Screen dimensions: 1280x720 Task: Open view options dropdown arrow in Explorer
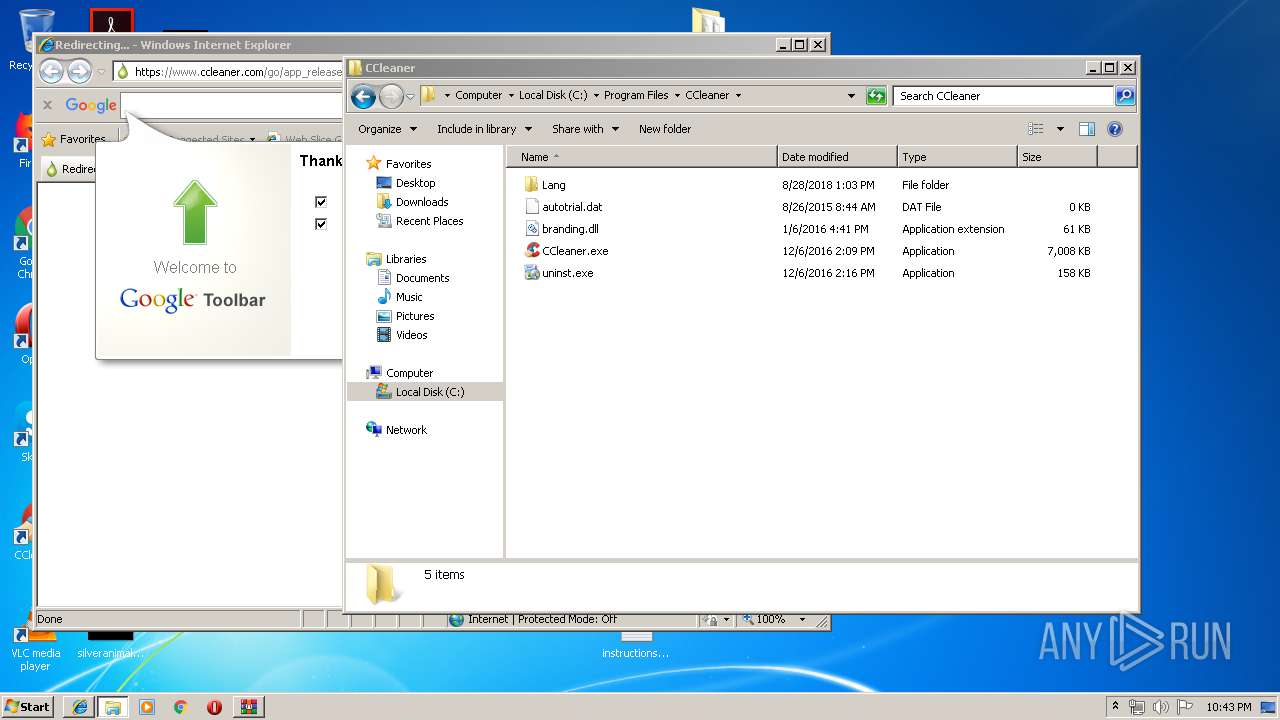(x=1060, y=129)
